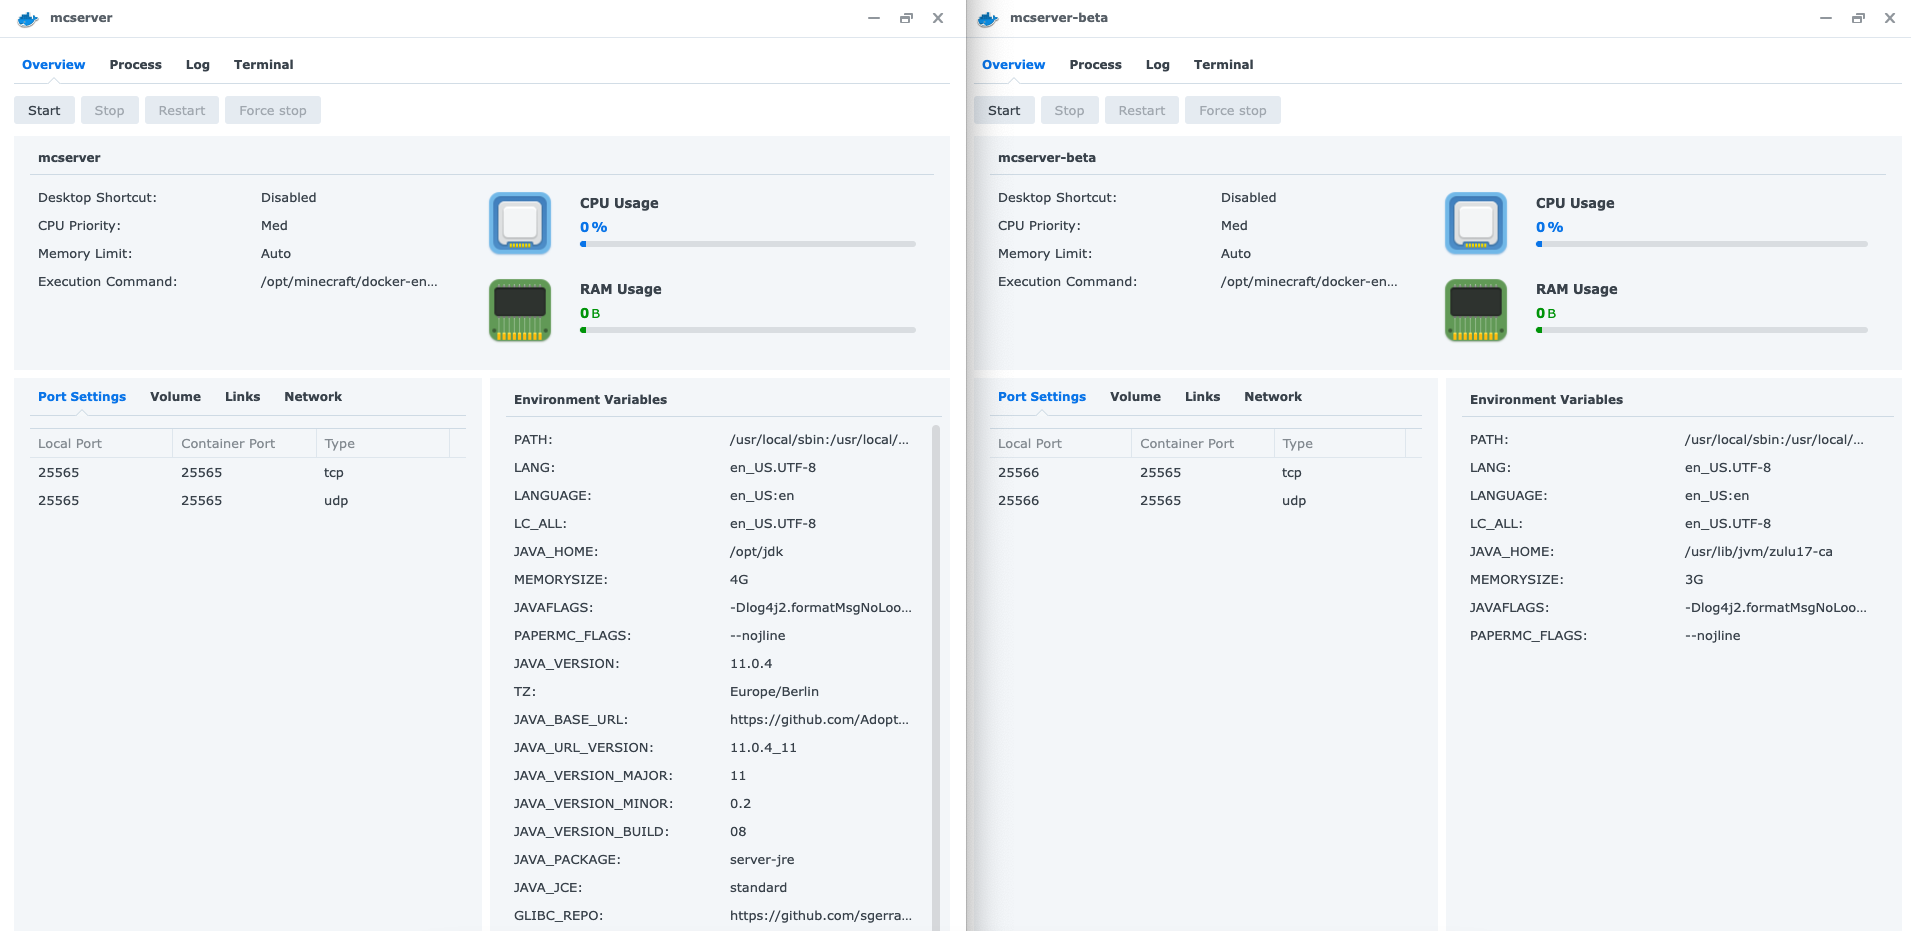Image resolution: width=1911 pixels, height=931 pixels.
Task: Click the TZ value Europe/Berlin
Action: point(774,692)
